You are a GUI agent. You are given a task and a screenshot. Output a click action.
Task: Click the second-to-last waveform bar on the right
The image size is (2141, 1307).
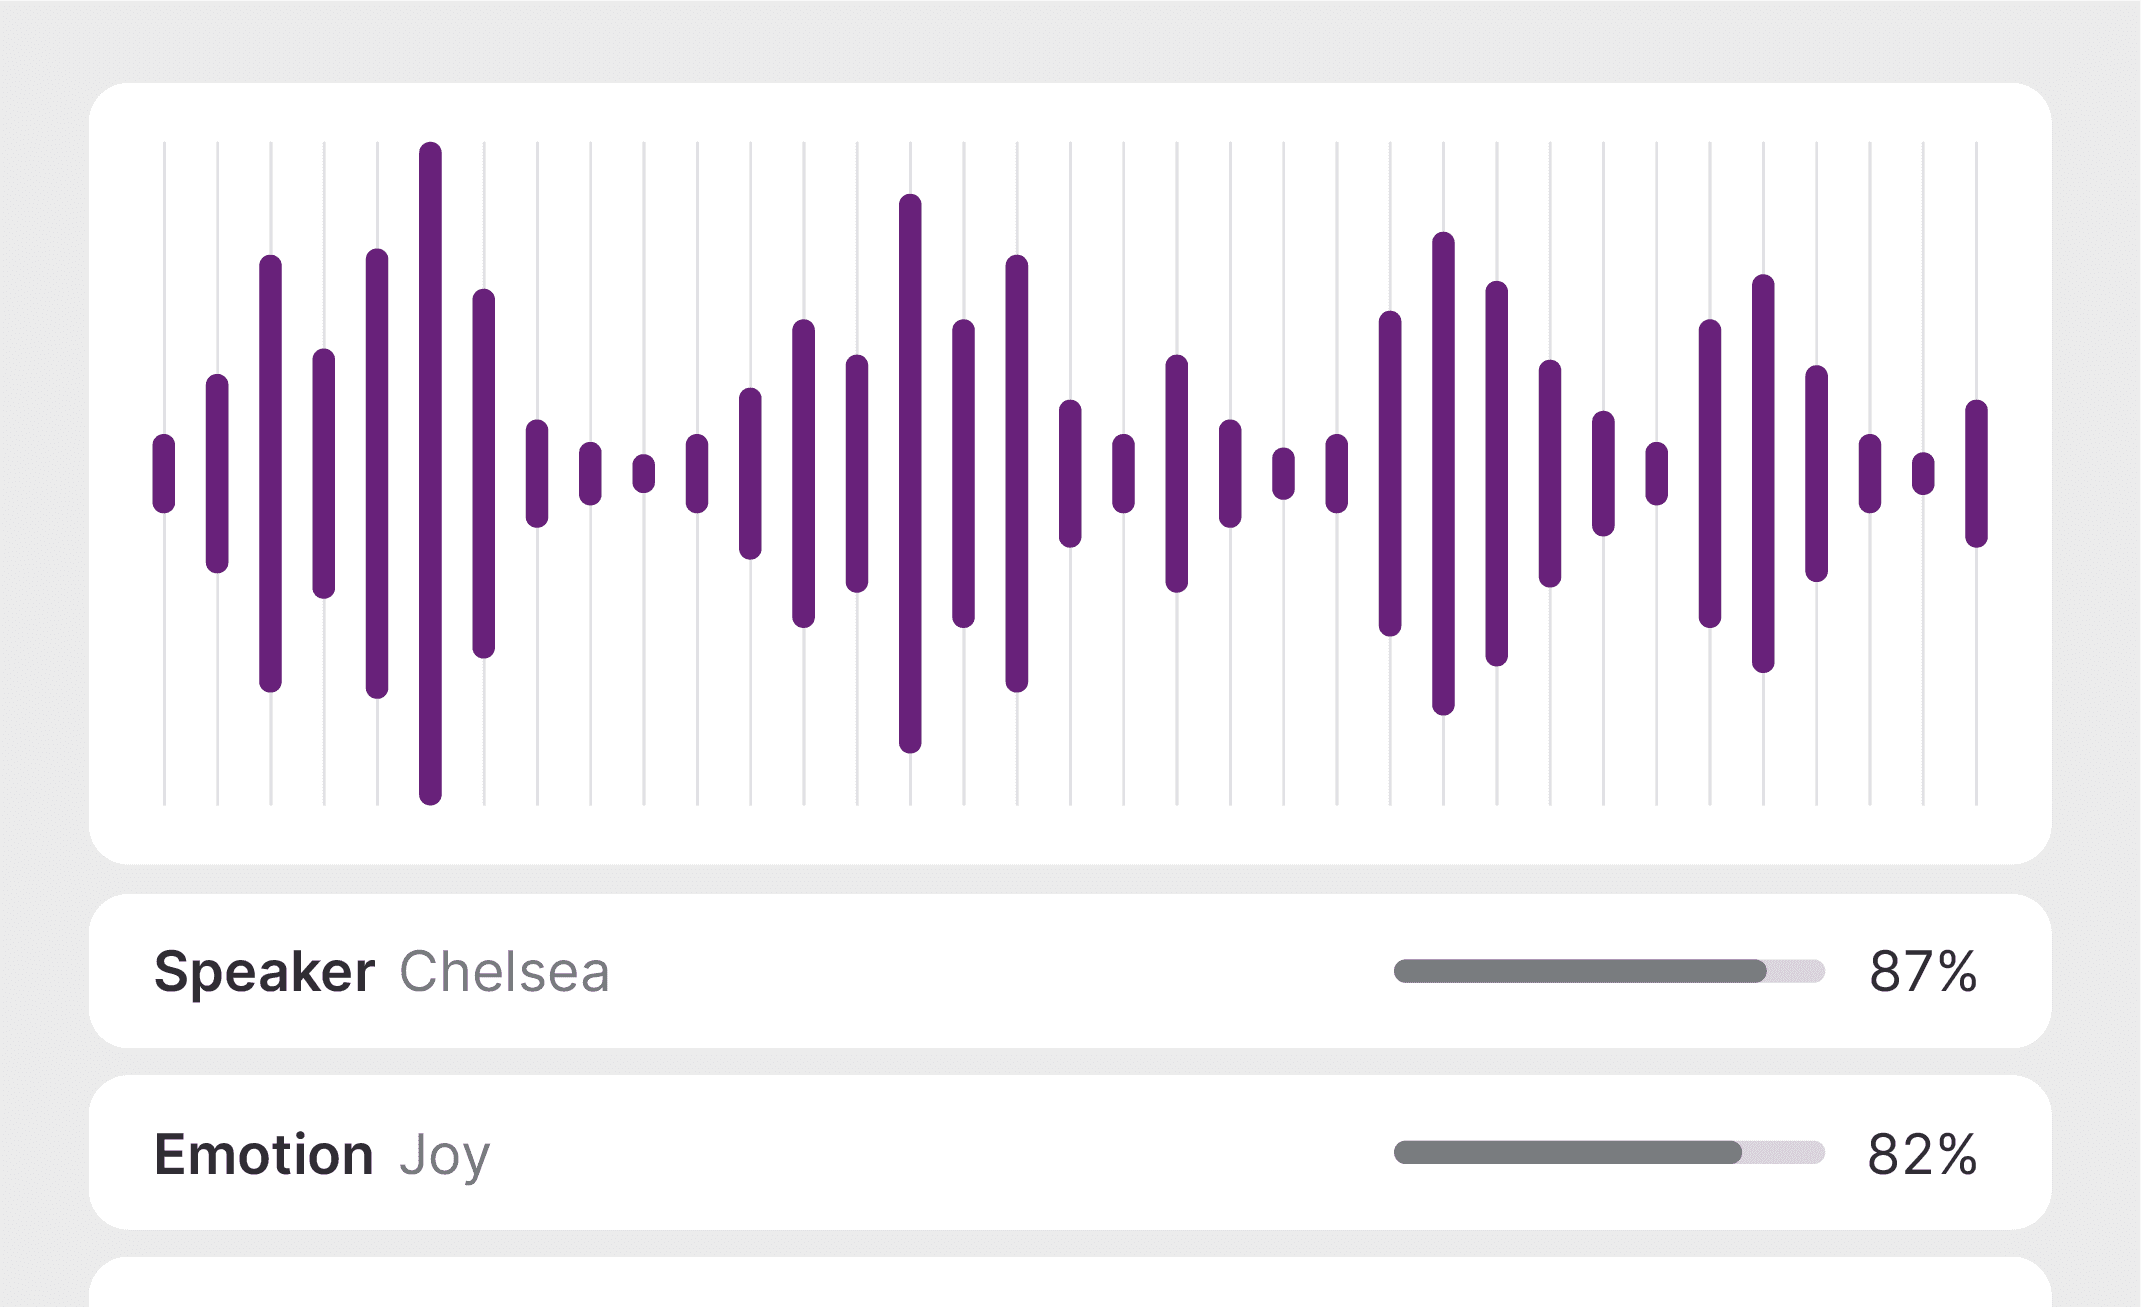pyautogui.click(x=1923, y=473)
